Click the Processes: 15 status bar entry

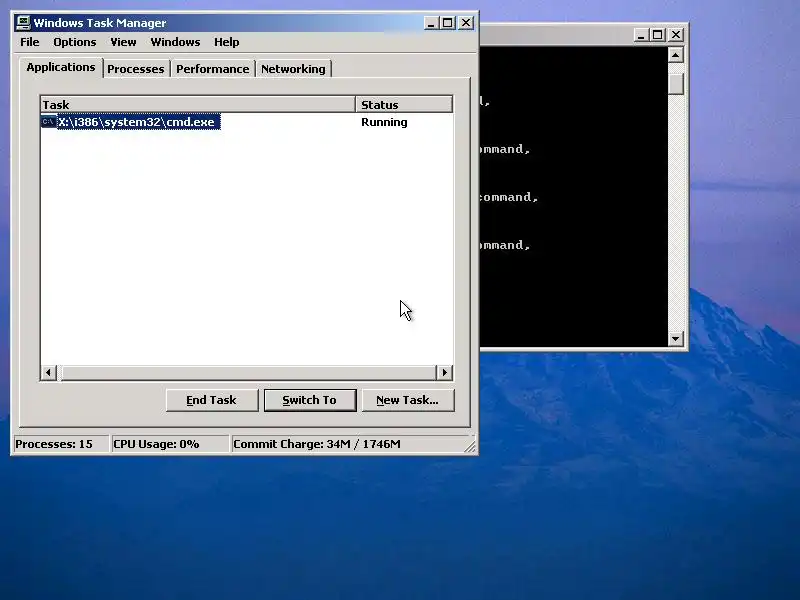(60, 444)
